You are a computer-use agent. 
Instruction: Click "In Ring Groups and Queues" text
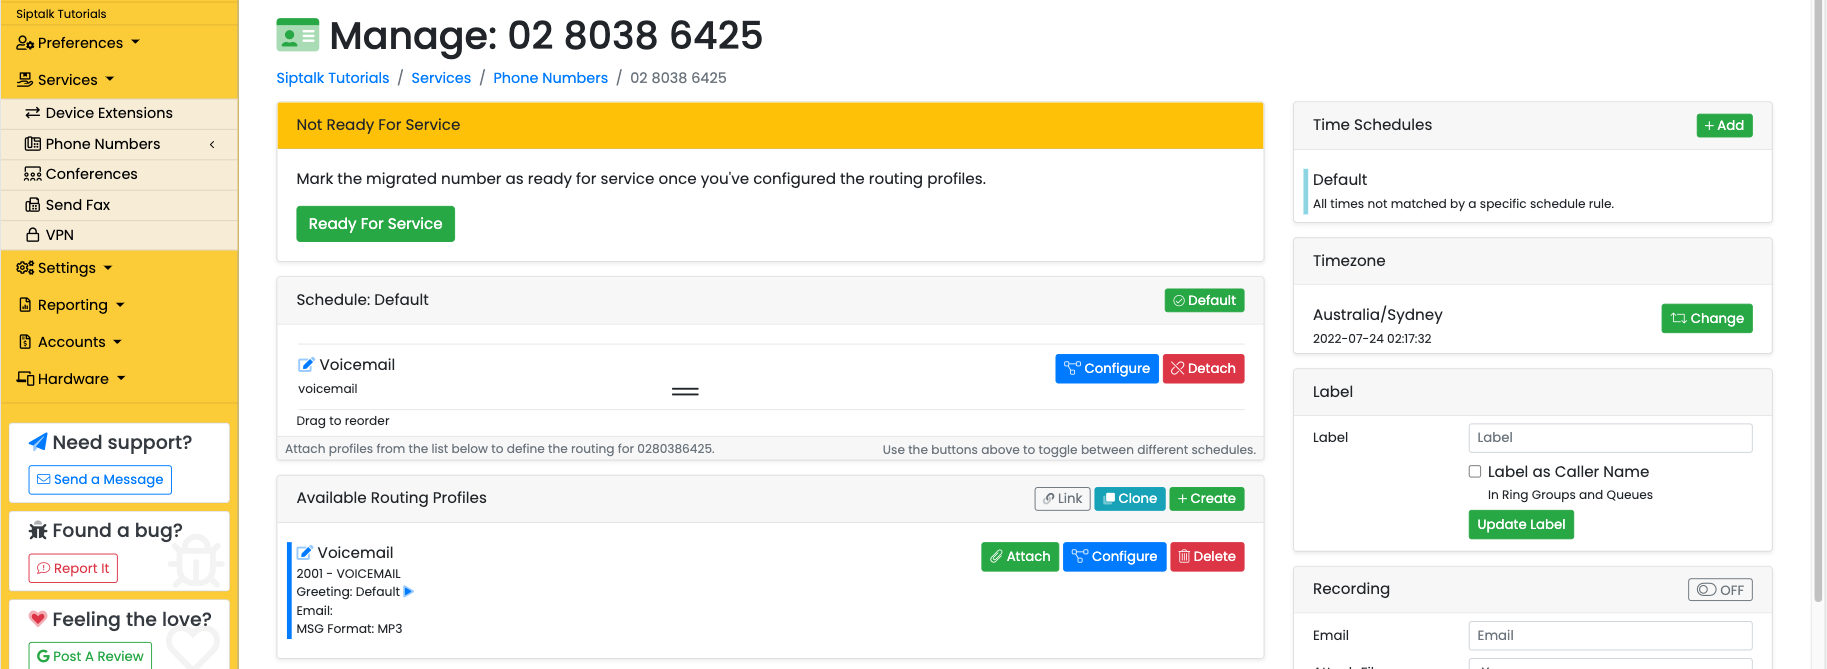pyautogui.click(x=1570, y=495)
